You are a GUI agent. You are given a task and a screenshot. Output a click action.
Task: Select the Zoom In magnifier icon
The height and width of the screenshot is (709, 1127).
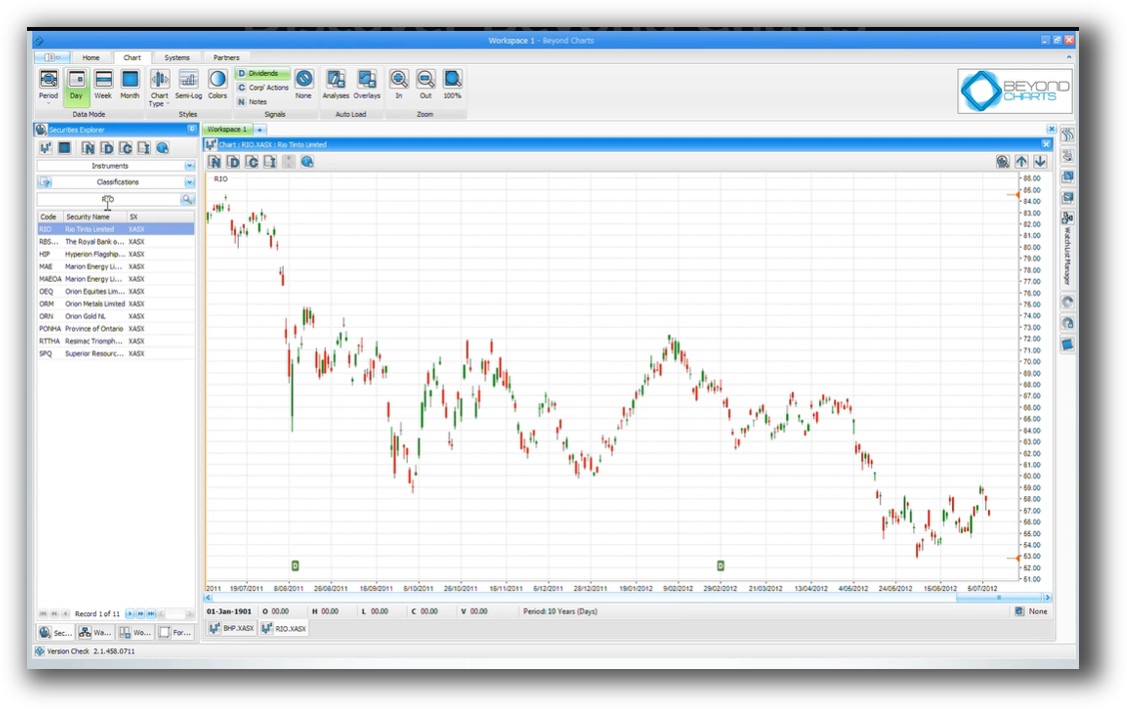point(399,85)
